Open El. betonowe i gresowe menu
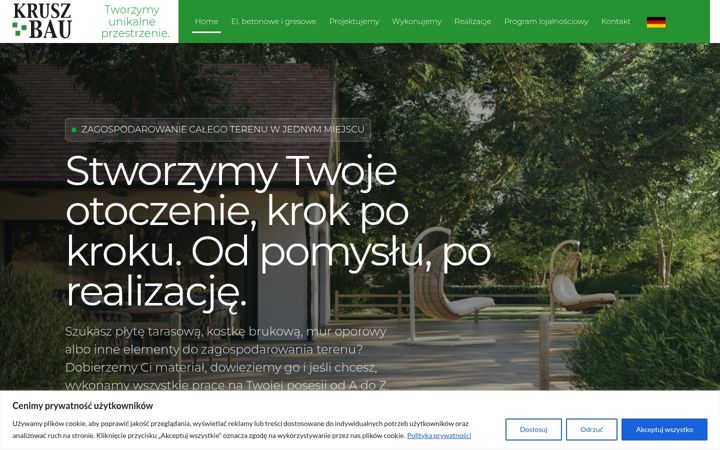This screenshot has width=720, height=450. pyautogui.click(x=274, y=21)
